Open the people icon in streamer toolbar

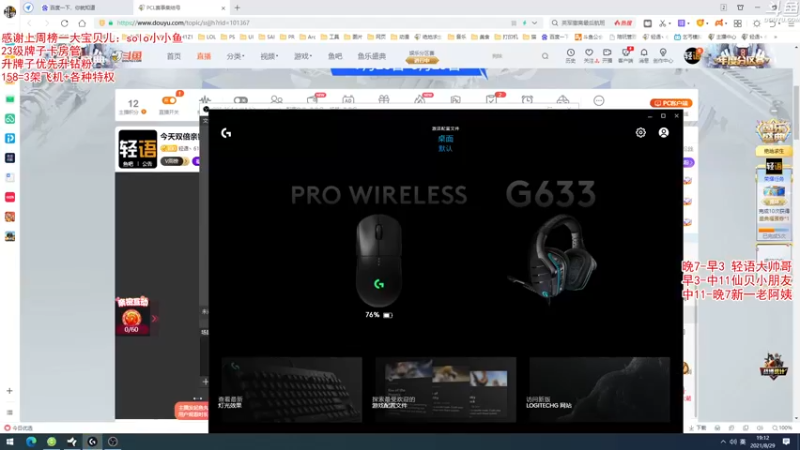click(x=277, y=100)
